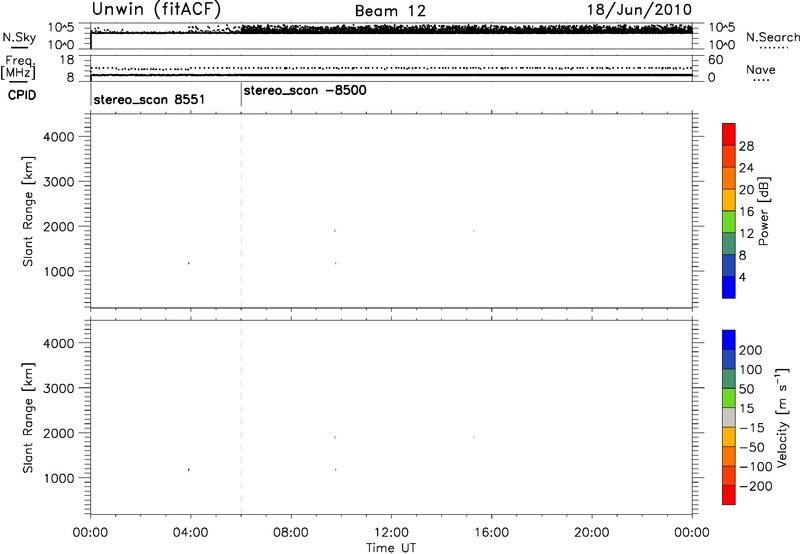Click the '20:00' time tick label
800x554 pixels.
coord(591,533)
